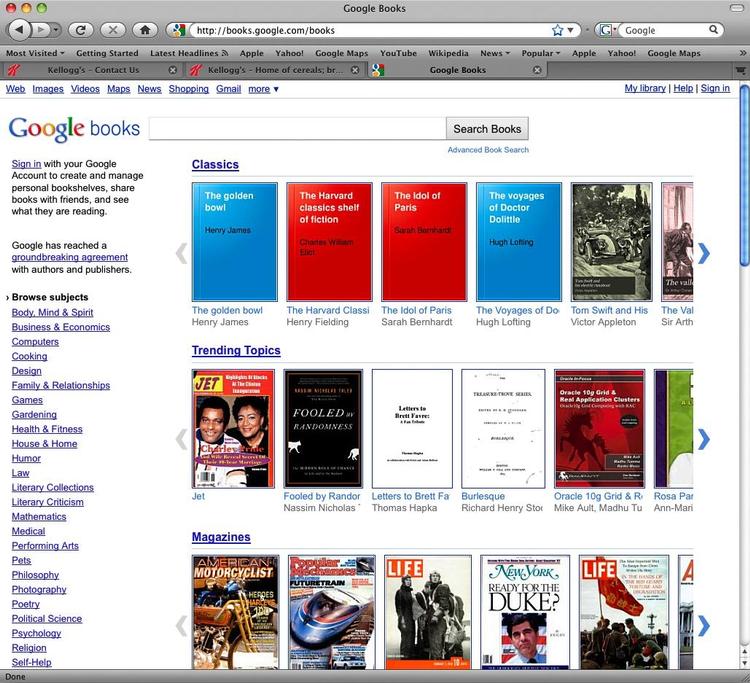Open the Trending Topics heading
Screen dimensions: 750x683
tap(236, 351)
